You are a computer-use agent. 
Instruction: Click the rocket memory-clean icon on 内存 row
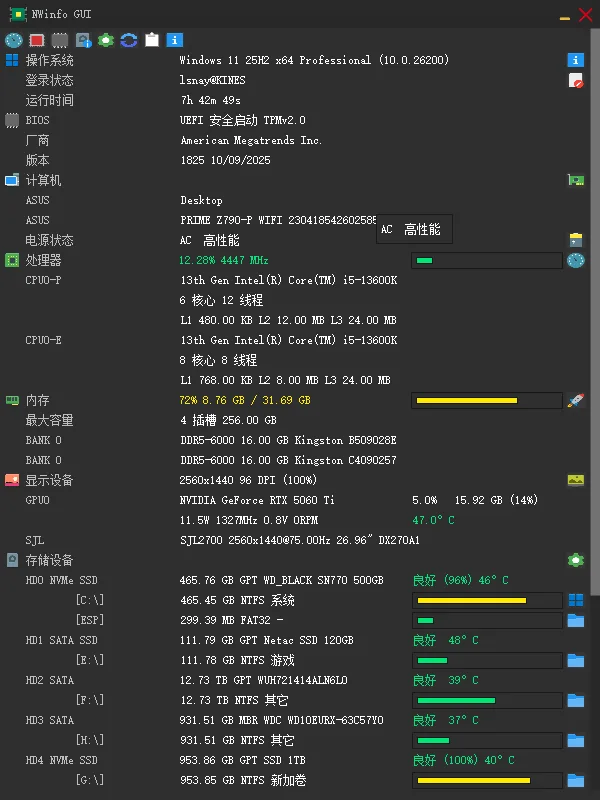(576, 400)
